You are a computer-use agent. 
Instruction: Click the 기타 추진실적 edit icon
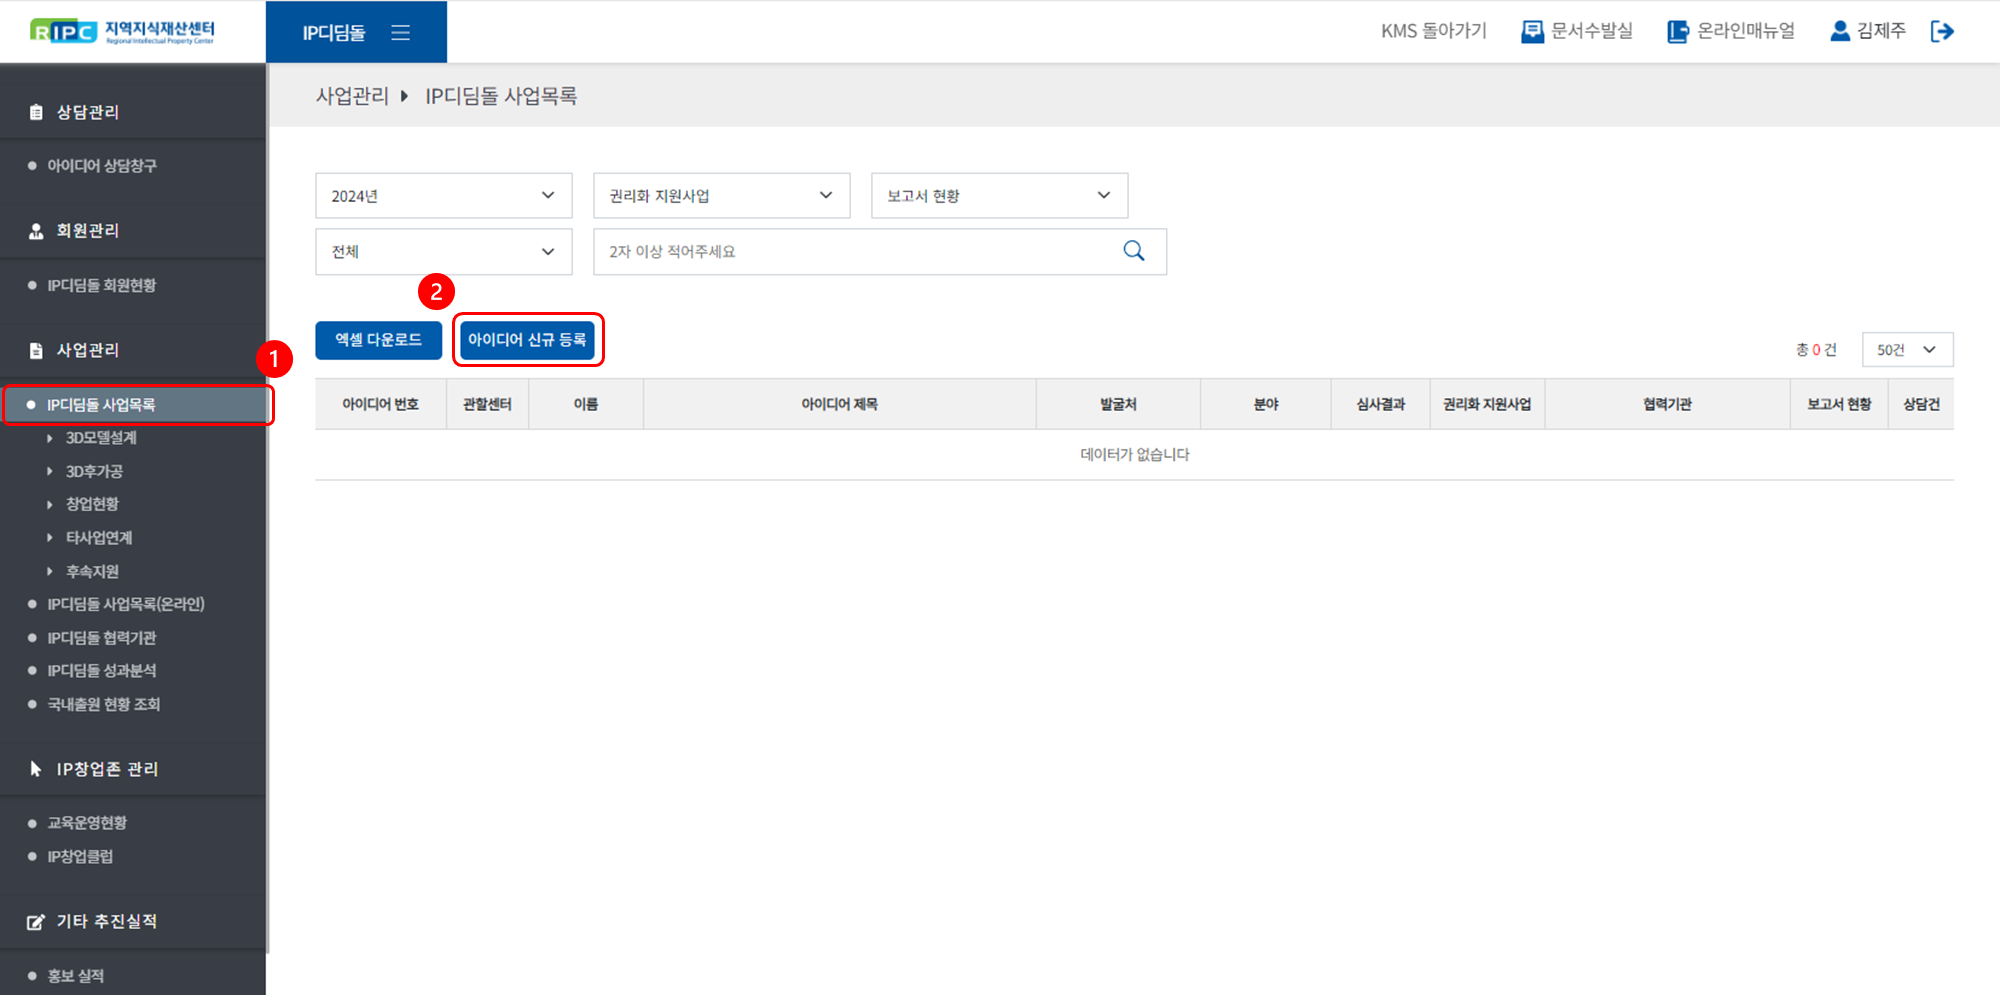pyautogui.click(x=36, y=922)
